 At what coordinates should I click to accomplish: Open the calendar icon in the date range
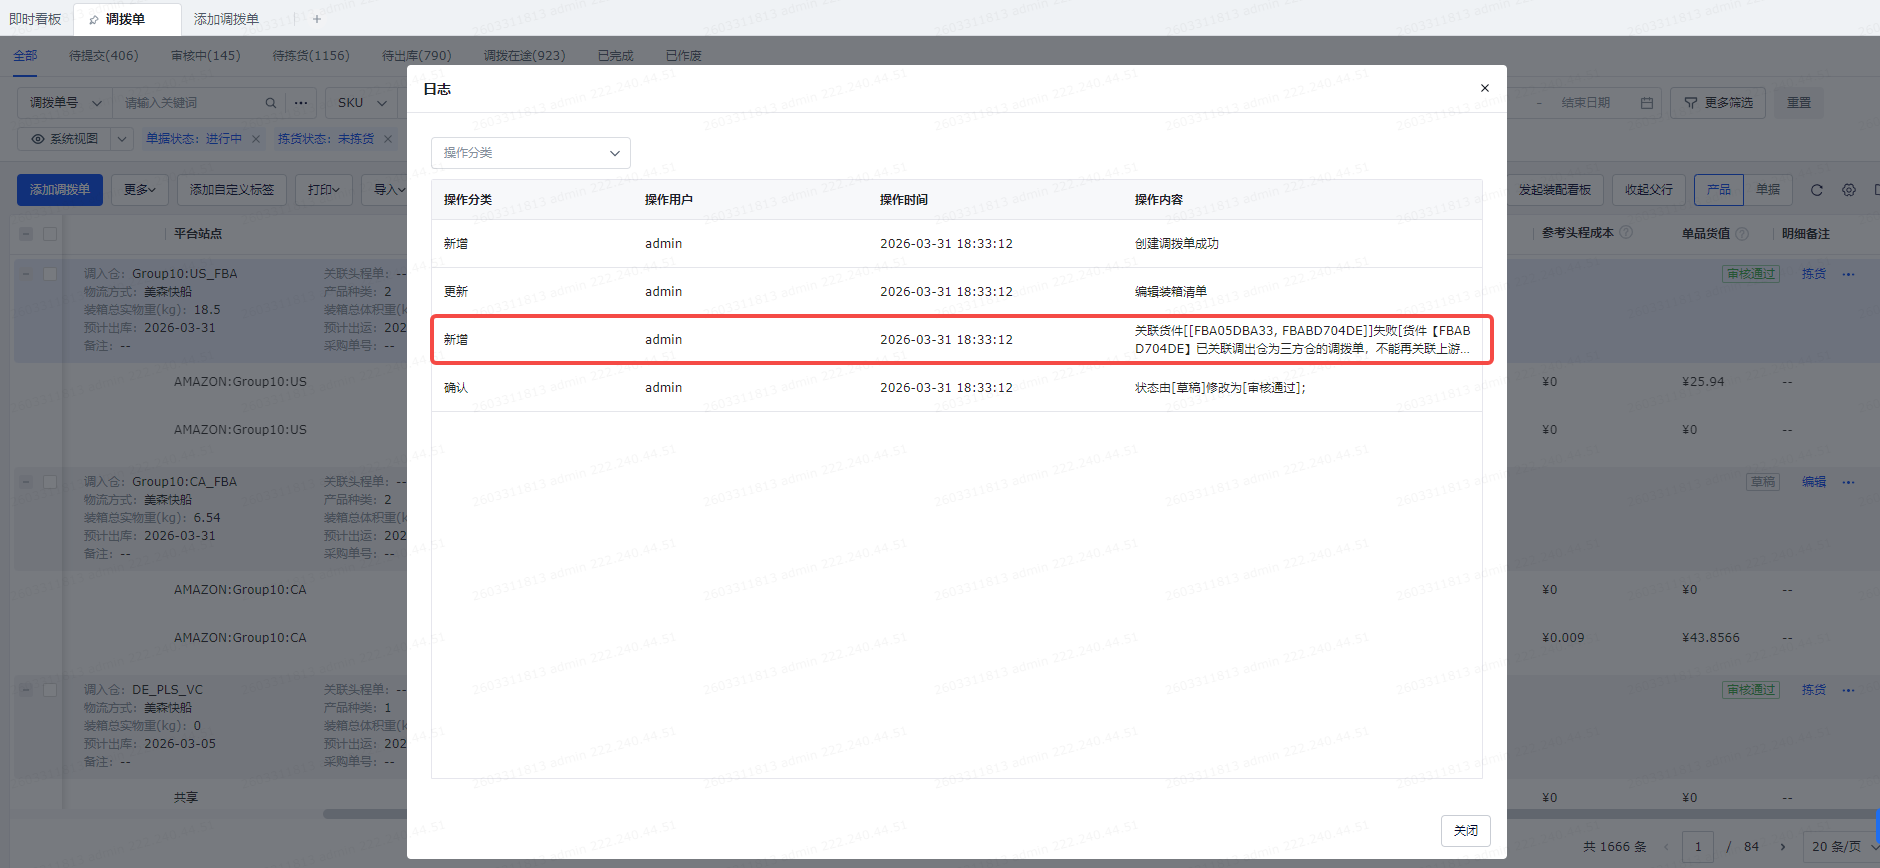pyautogui.click(x=1647, y=103)
